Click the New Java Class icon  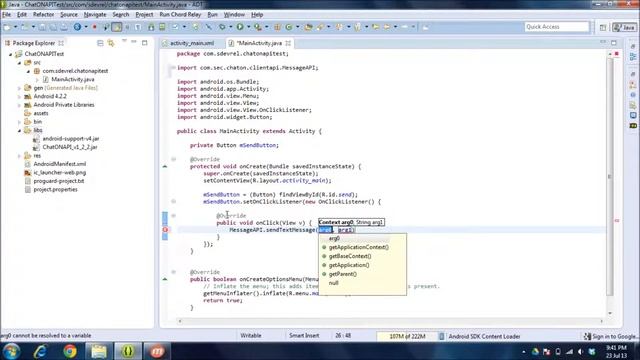pos(289,27)
